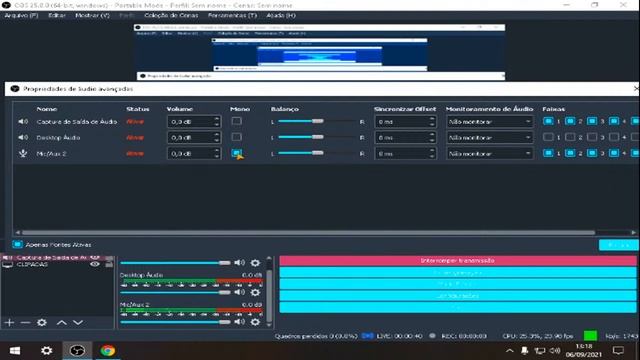Image resolution: width=640 pixels, height=360 pixels.
Task: Enable track 1 for Desktop Áudio
Action: tap(548, 137)
